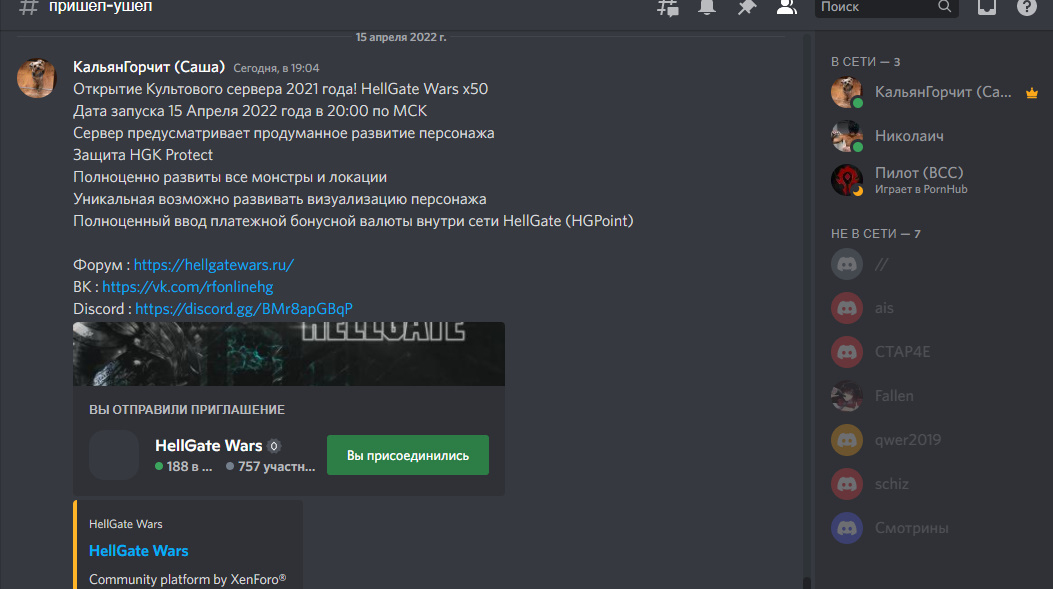Screen dimensions: 1053x589
Task: Open notification settings bell icon
Action: click(x=706, y=7)
